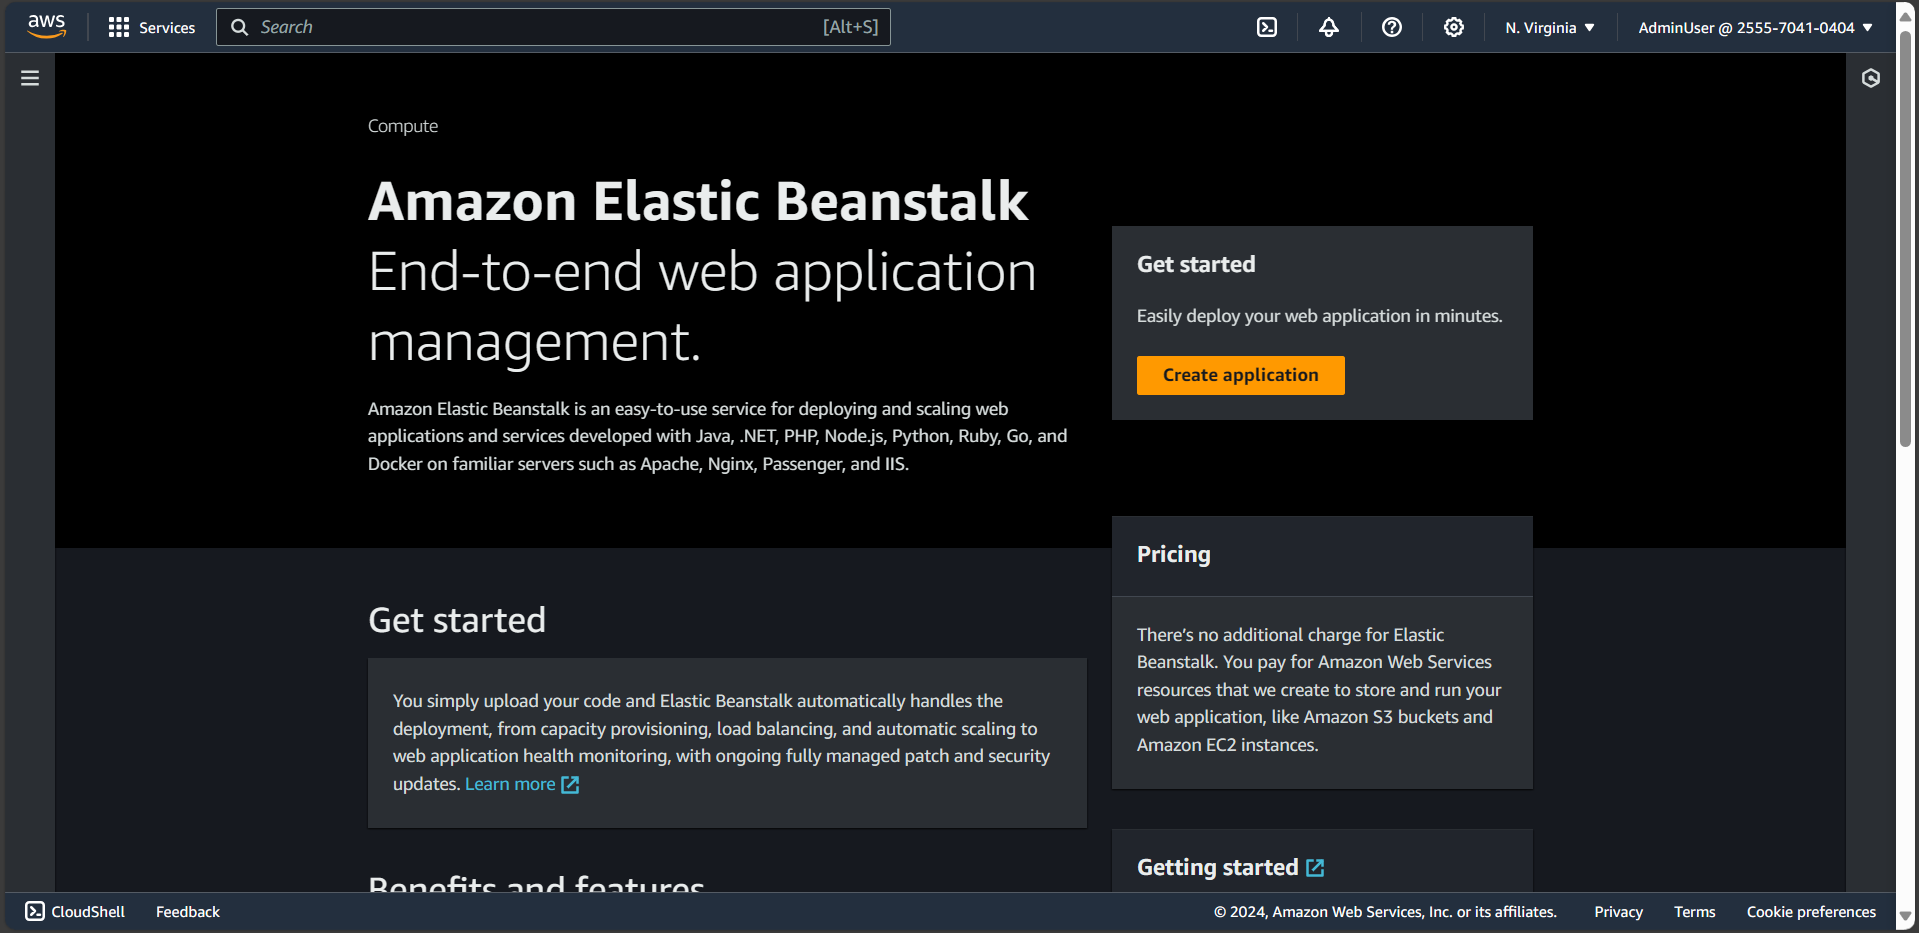This screenshot has width=1919, height=933.
Task: Follow the Learn more link
Action: pyautogui.click(x=510, y=784)
